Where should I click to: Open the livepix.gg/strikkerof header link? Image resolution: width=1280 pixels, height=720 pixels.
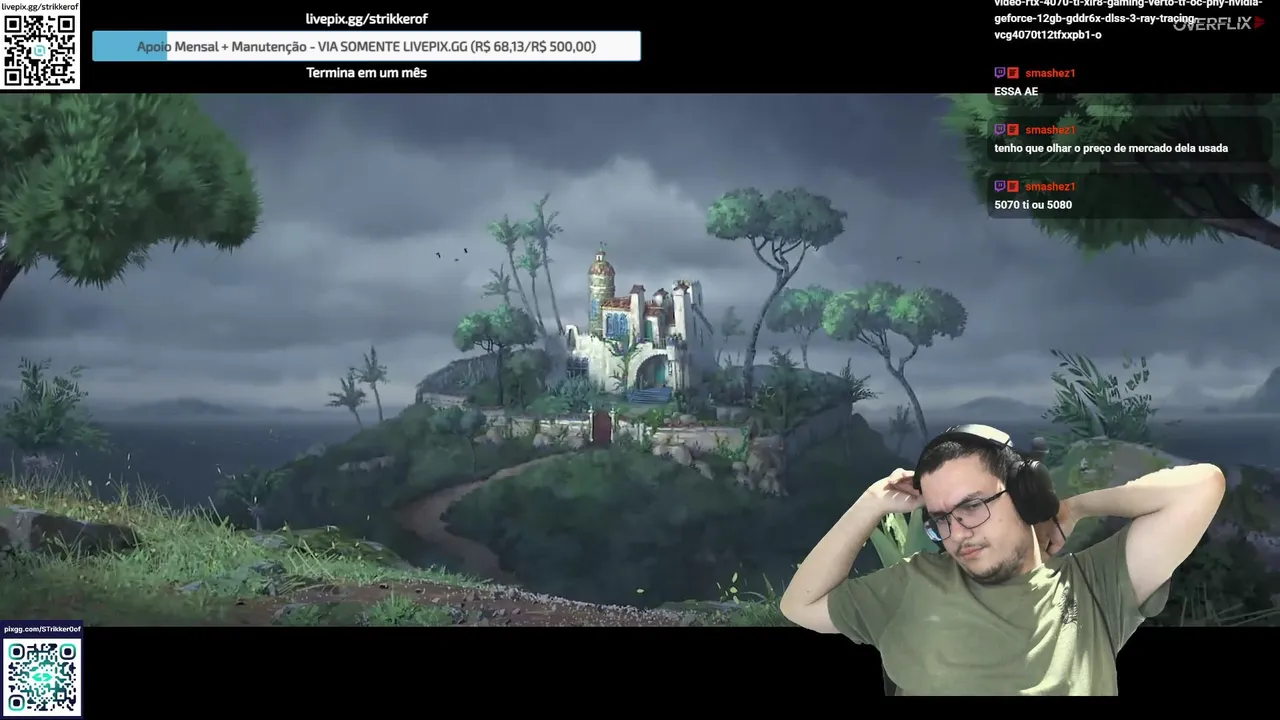coord(366,19)
